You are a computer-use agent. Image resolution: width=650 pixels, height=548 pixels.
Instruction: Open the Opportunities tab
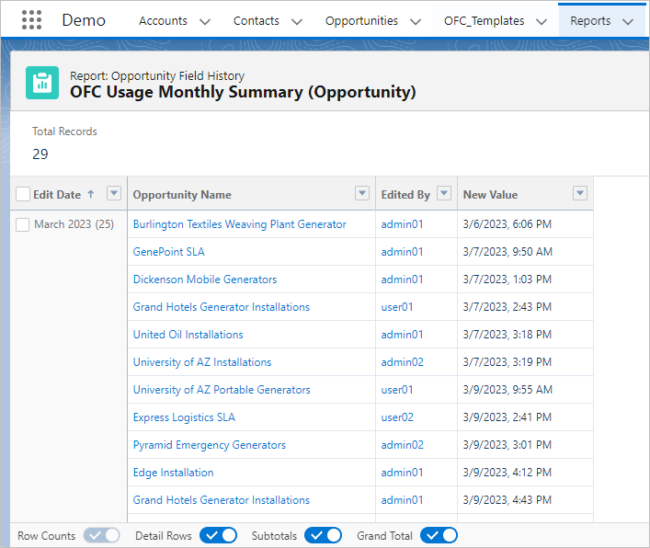tap(361, 21)
